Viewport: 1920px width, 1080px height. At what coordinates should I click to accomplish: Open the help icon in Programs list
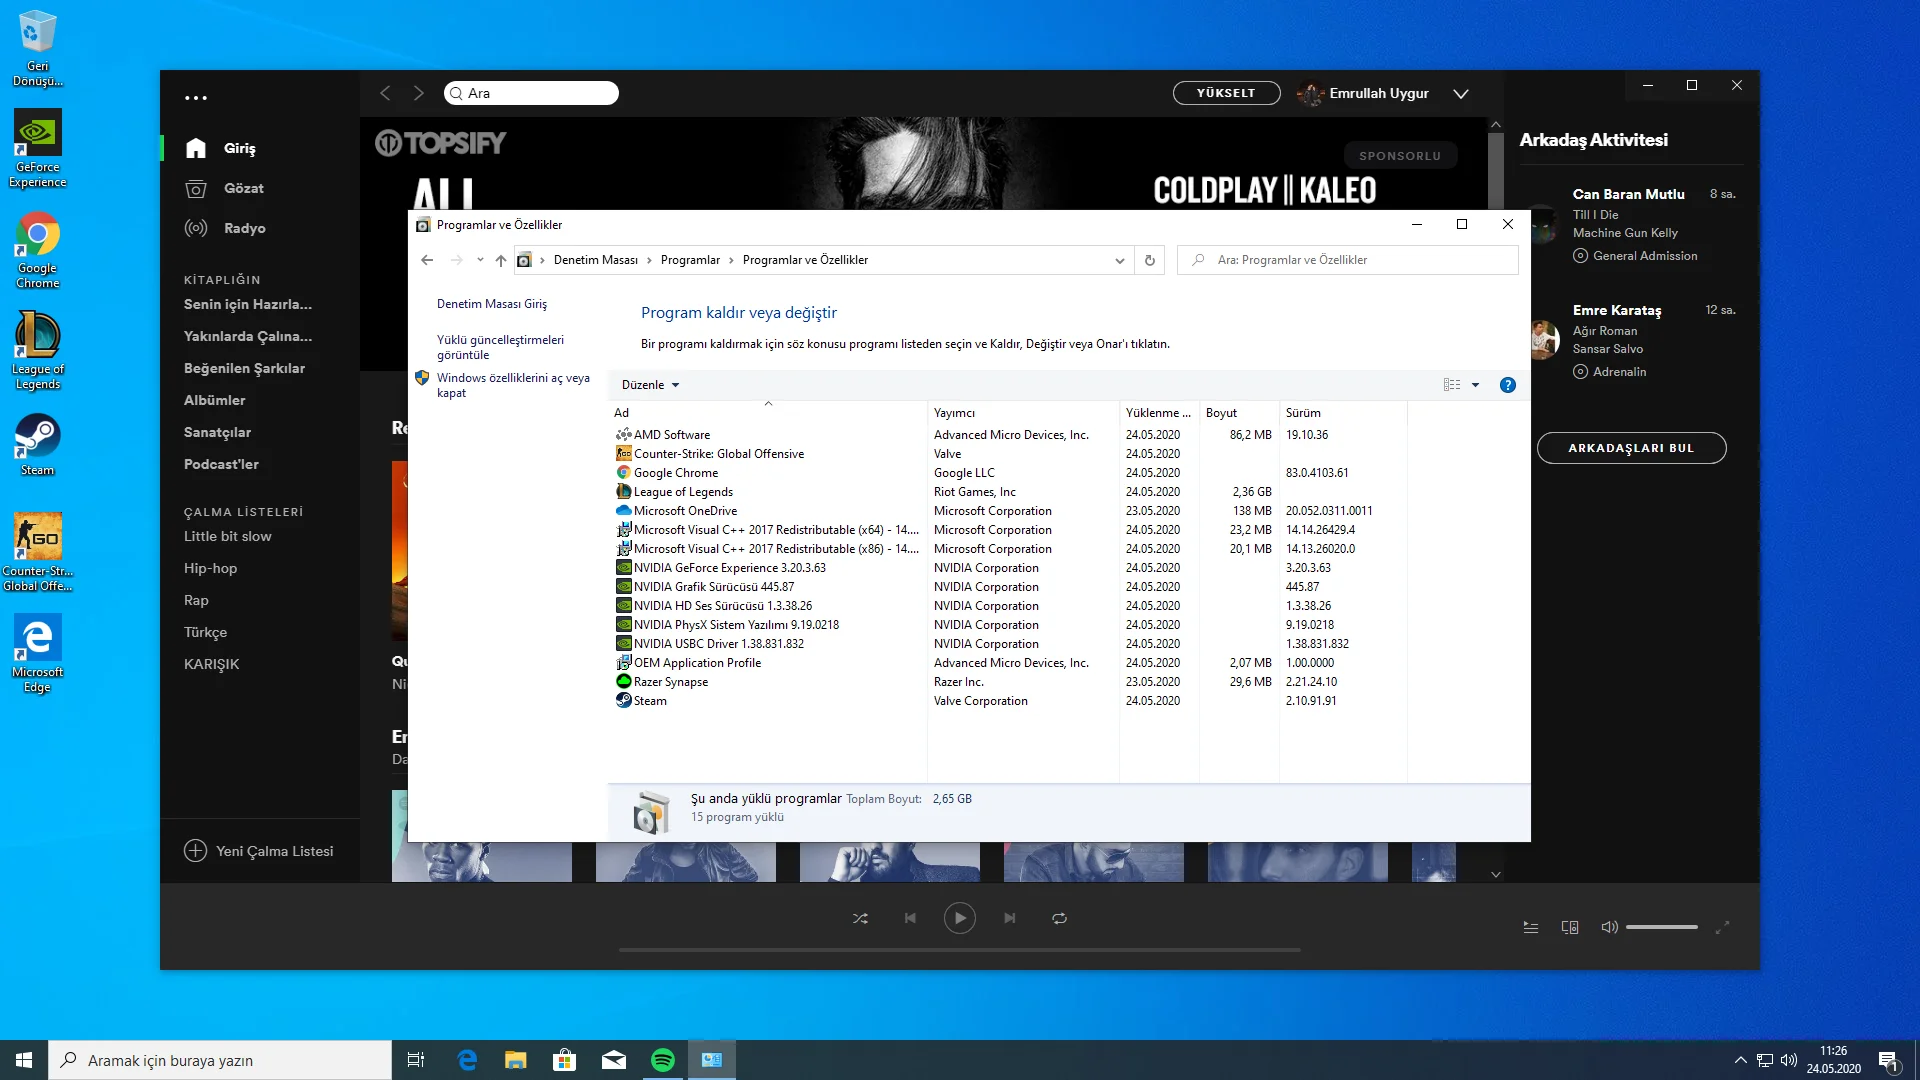(1507, 385)
